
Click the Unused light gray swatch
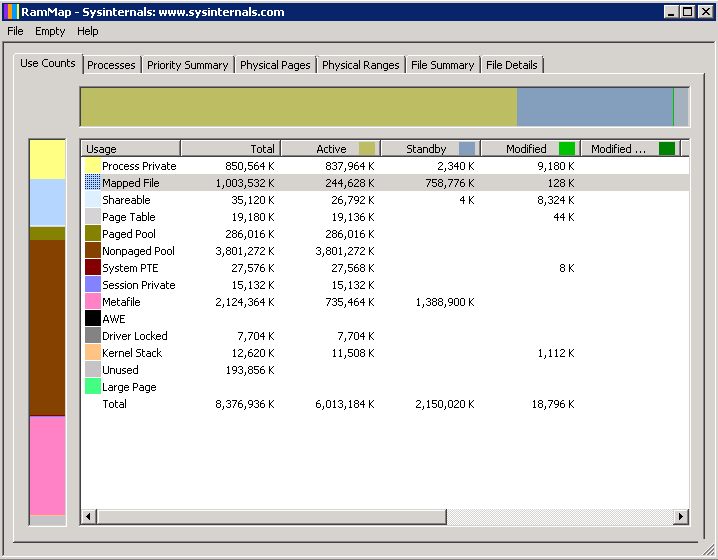tap(93, 370)
